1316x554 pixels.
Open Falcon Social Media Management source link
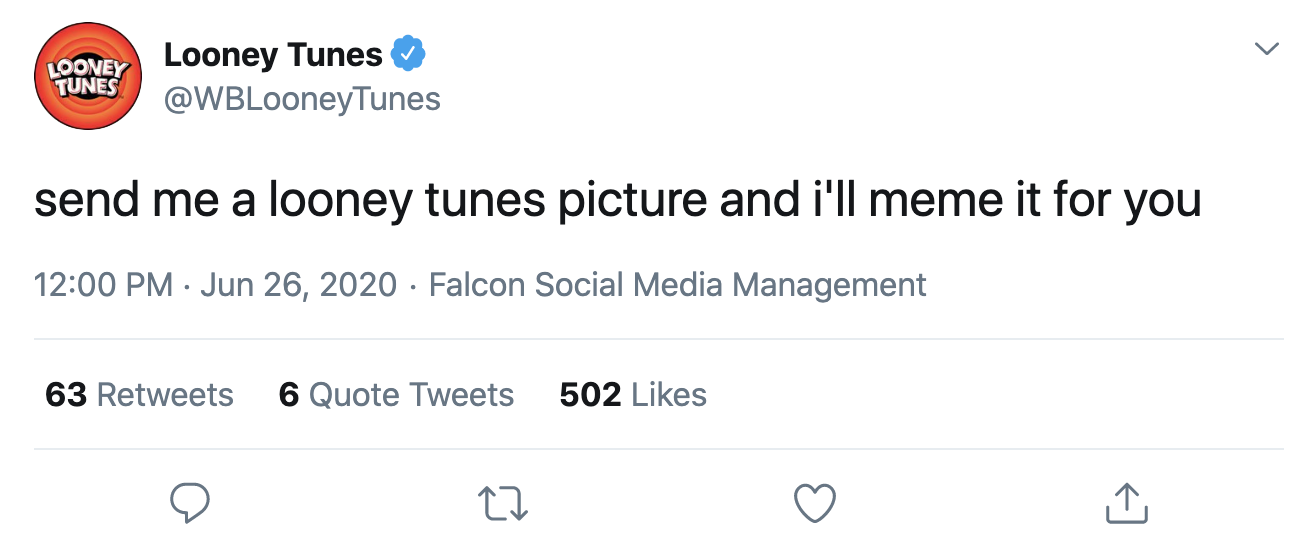click(677, 285)
